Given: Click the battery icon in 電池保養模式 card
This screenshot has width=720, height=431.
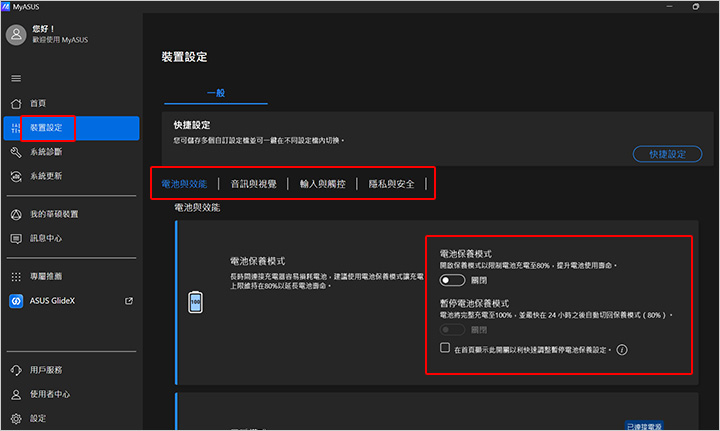Looking at the screenshot, I should 196,302.
